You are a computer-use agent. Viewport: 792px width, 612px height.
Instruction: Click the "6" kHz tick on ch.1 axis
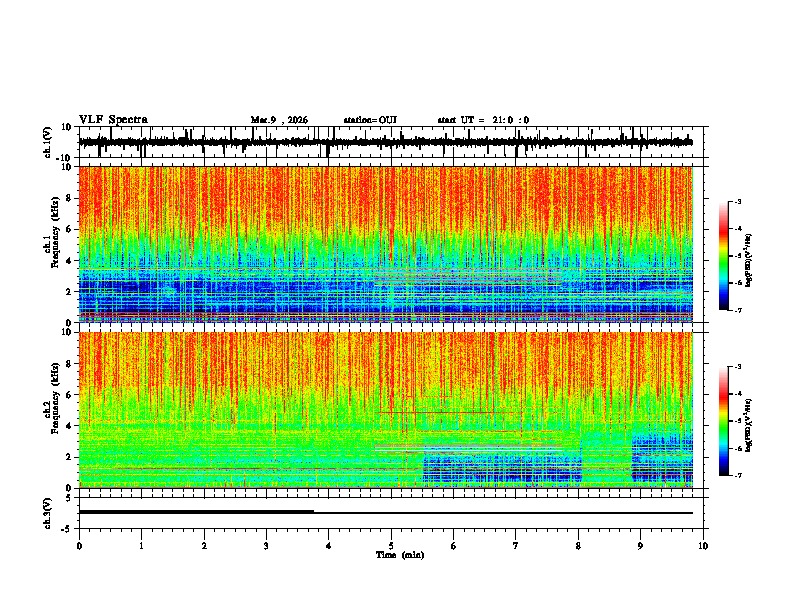[69, 230]
